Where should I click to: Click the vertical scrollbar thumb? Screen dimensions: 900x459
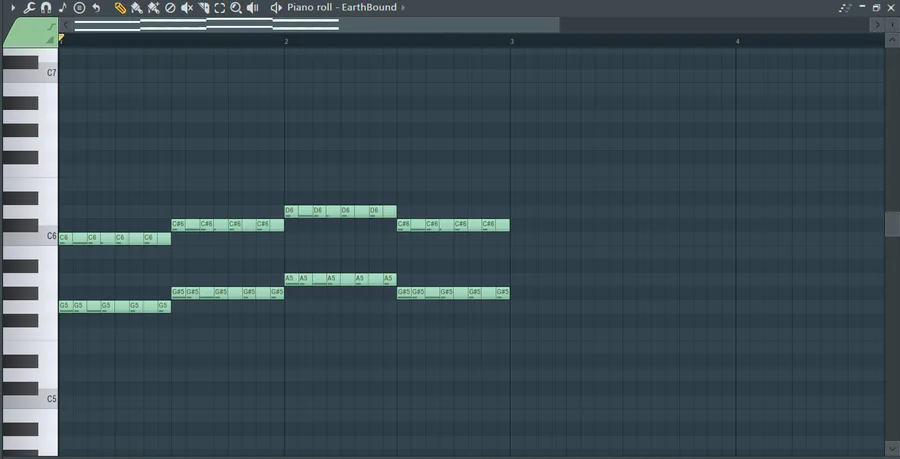click(x=893, y=224)
